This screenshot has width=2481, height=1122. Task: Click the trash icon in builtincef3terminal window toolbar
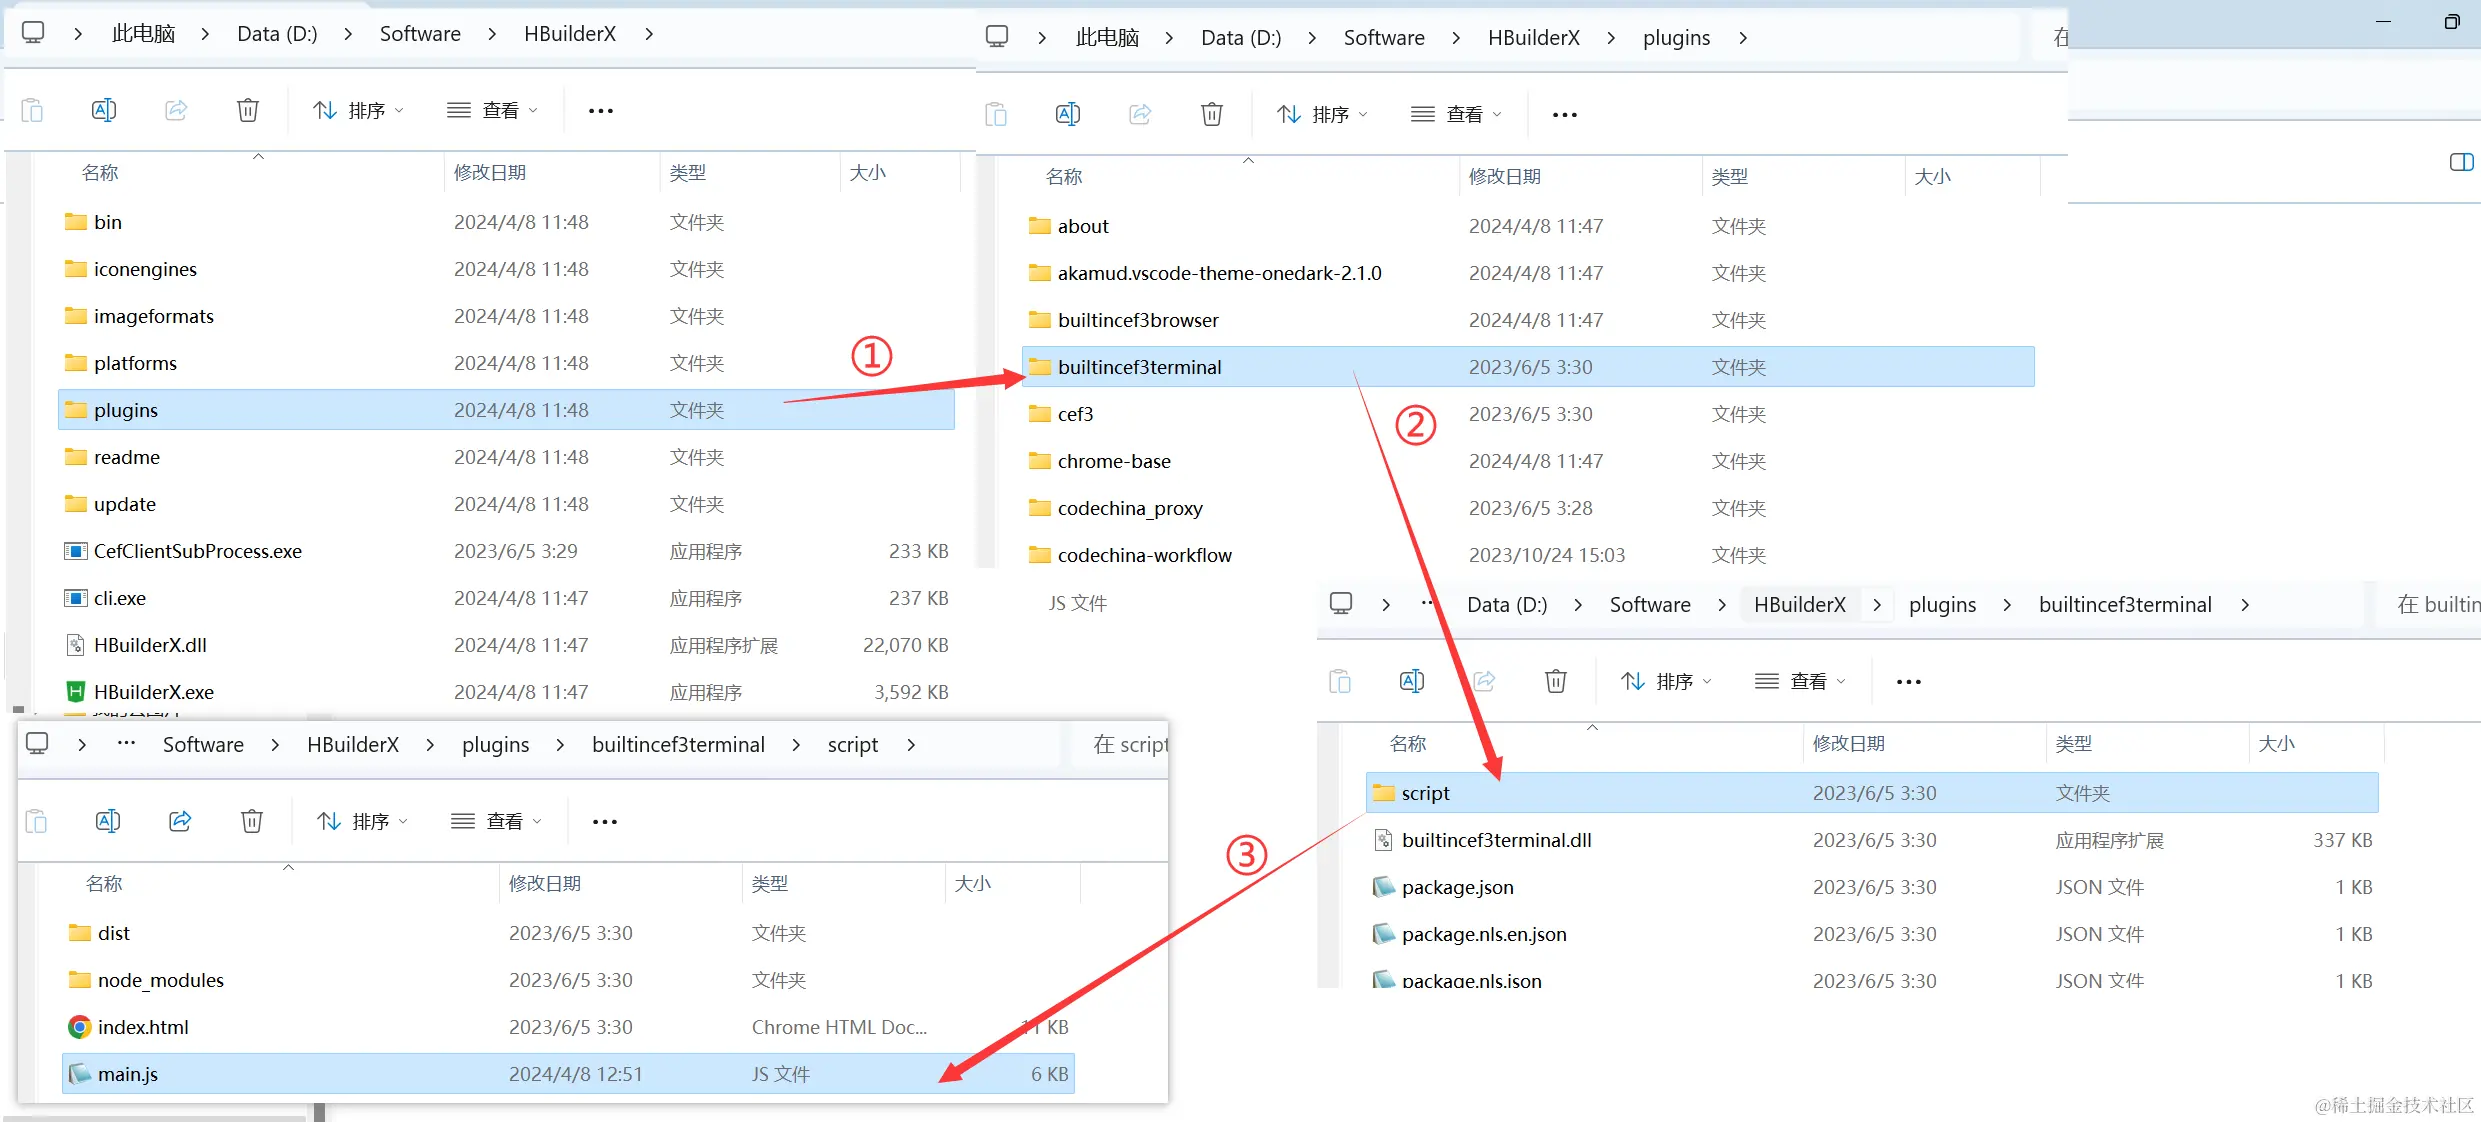pyautogui.click(x=1556, y=681)
